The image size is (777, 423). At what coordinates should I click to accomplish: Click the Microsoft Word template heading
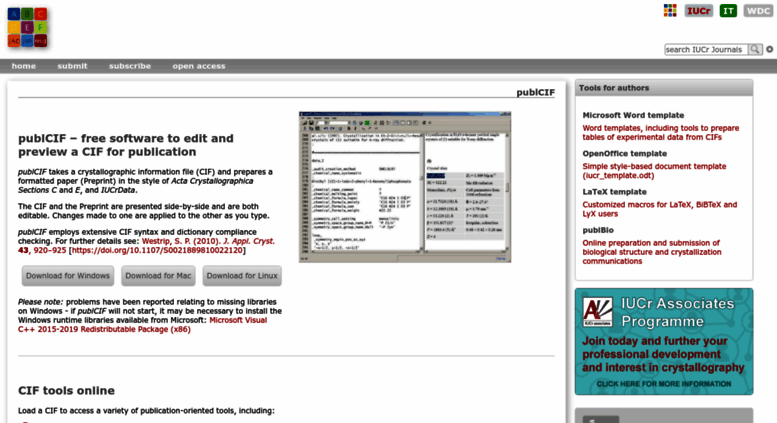click(633, 115)
